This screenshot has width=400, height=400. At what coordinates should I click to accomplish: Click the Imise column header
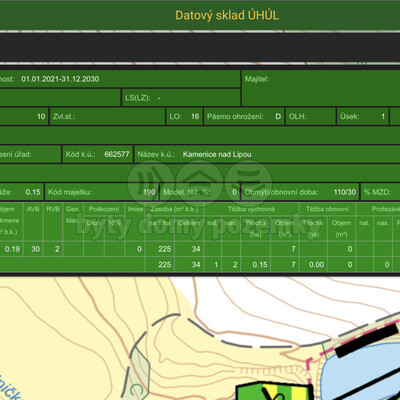[x=135, y=209]
